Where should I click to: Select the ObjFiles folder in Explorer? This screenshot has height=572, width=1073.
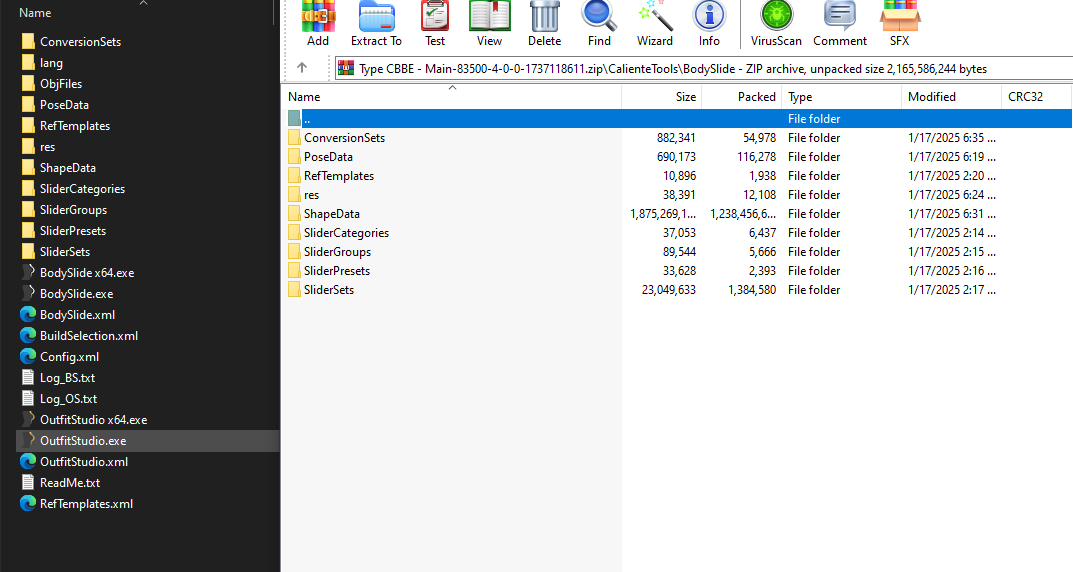(61, 83)
